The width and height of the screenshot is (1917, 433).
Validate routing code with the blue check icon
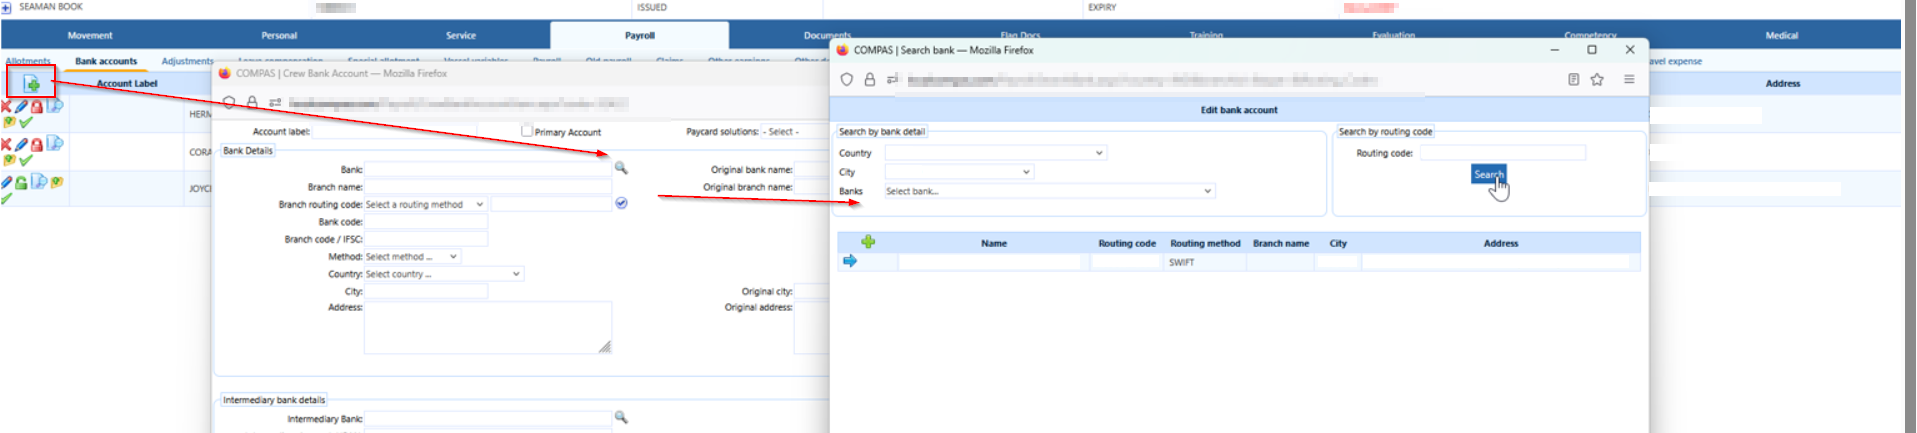[x=621, y=203]
